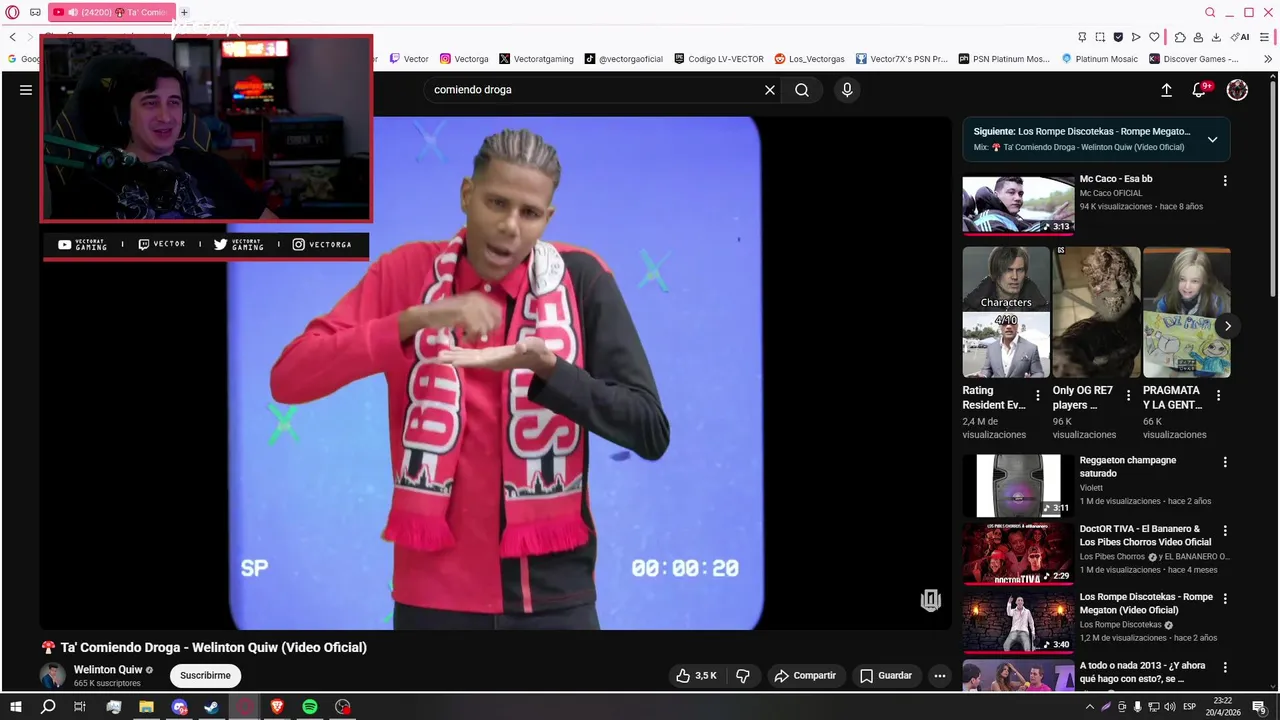This screenshot has width=1280, height=720.
Task: Open the Opera main menu icon
Action: [12, 12]
